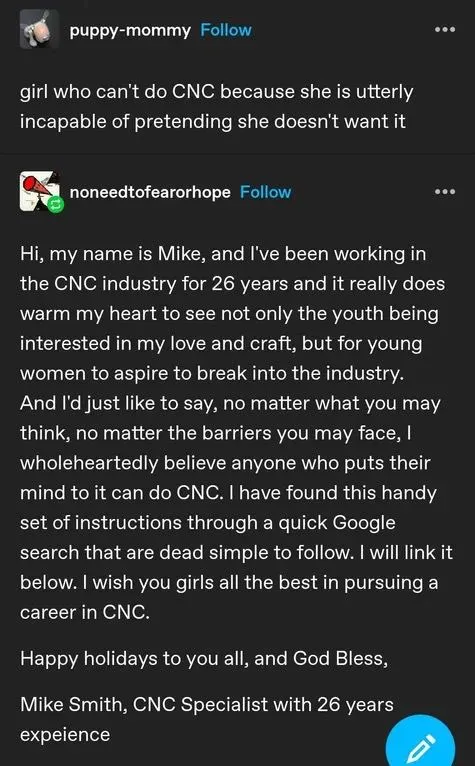Image resolution: width=475 pixels, height=766 pixels.
Task: Click the misspelled word "expeience"
Action: pos(65,735)
